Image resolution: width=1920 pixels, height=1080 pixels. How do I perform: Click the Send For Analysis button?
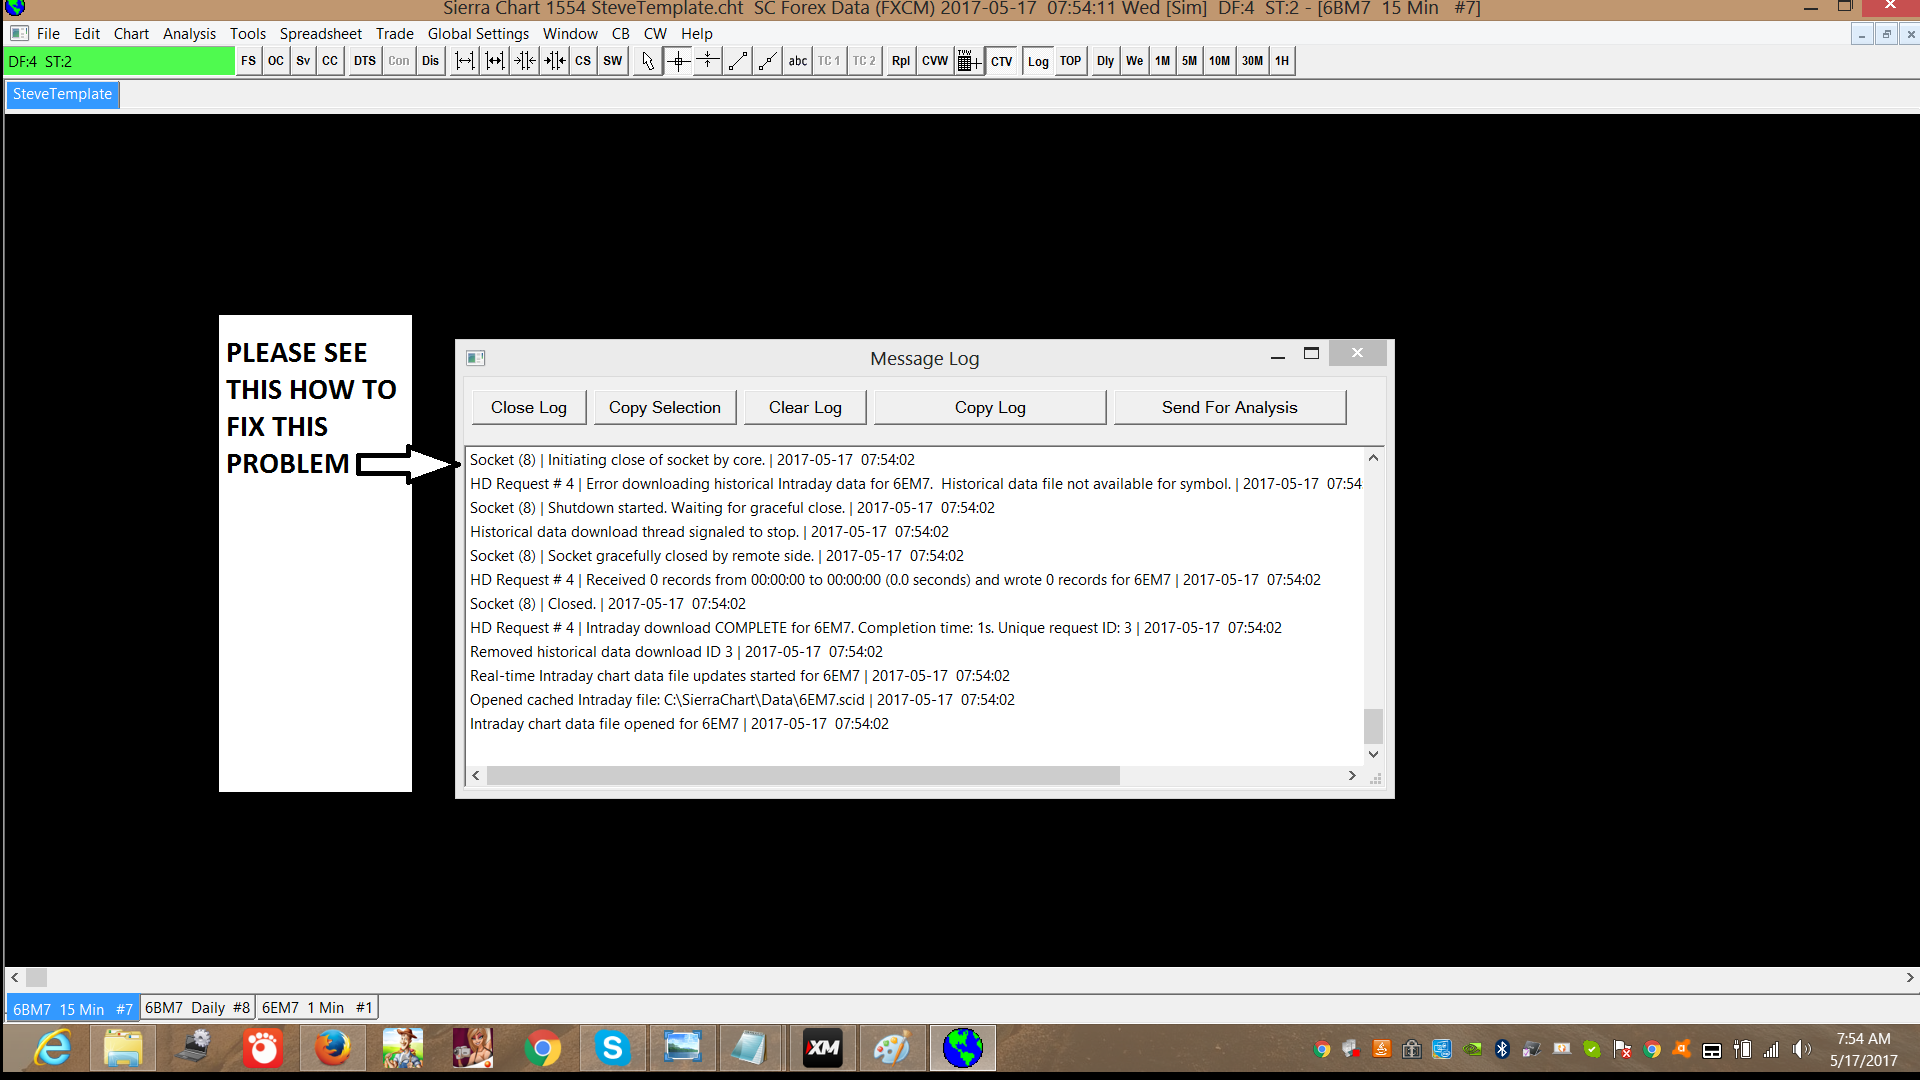click(x=1229, y=407)
